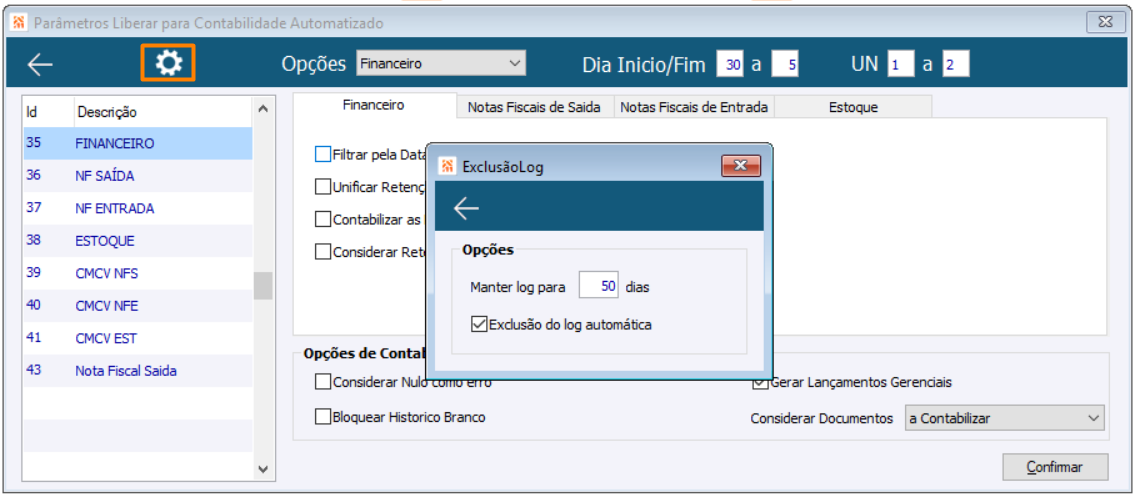Image resolution: width=1136 pixels, height=497 pixels.
Task: Open the Estoque tab
Action: pos(853,107)
